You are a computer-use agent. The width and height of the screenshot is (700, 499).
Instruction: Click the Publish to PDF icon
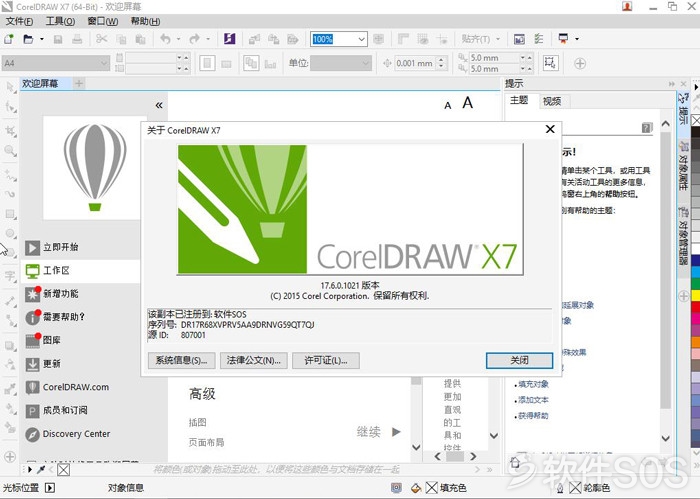[292, 39]
